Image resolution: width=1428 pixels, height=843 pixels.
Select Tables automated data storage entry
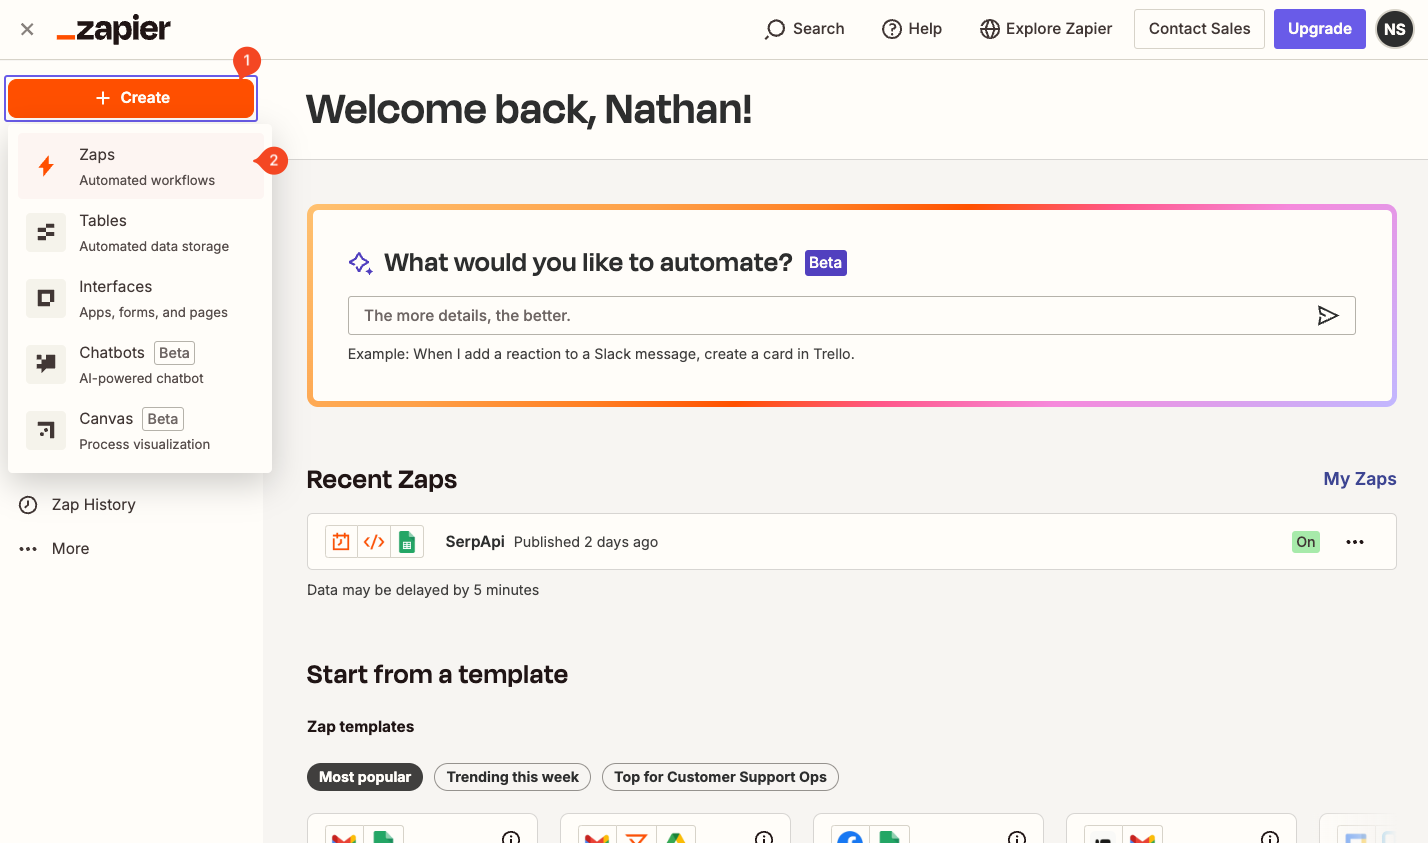141,232
